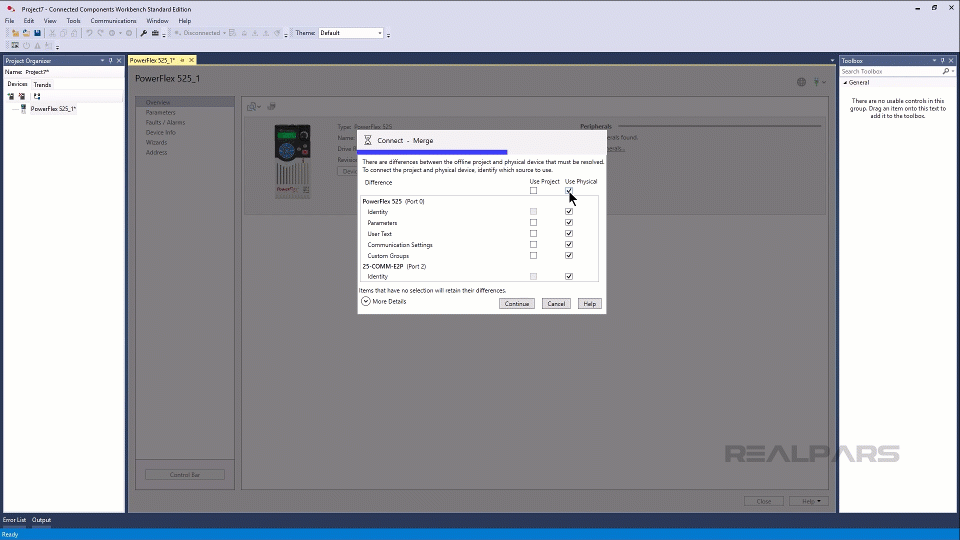The width and height of the screenshot is (960, 540).
Task: Click the Copy icon in toolbar
Action: (x=63, y=33)
